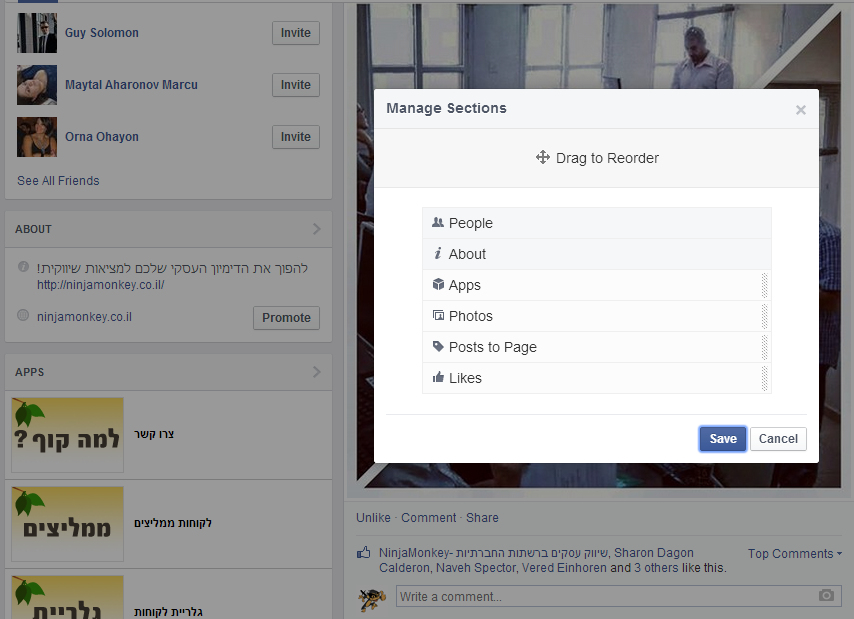This screenshot has width=854, height=619.
Task: Grab the drag handle on the Apps row
Action: (x=764, y=285)
